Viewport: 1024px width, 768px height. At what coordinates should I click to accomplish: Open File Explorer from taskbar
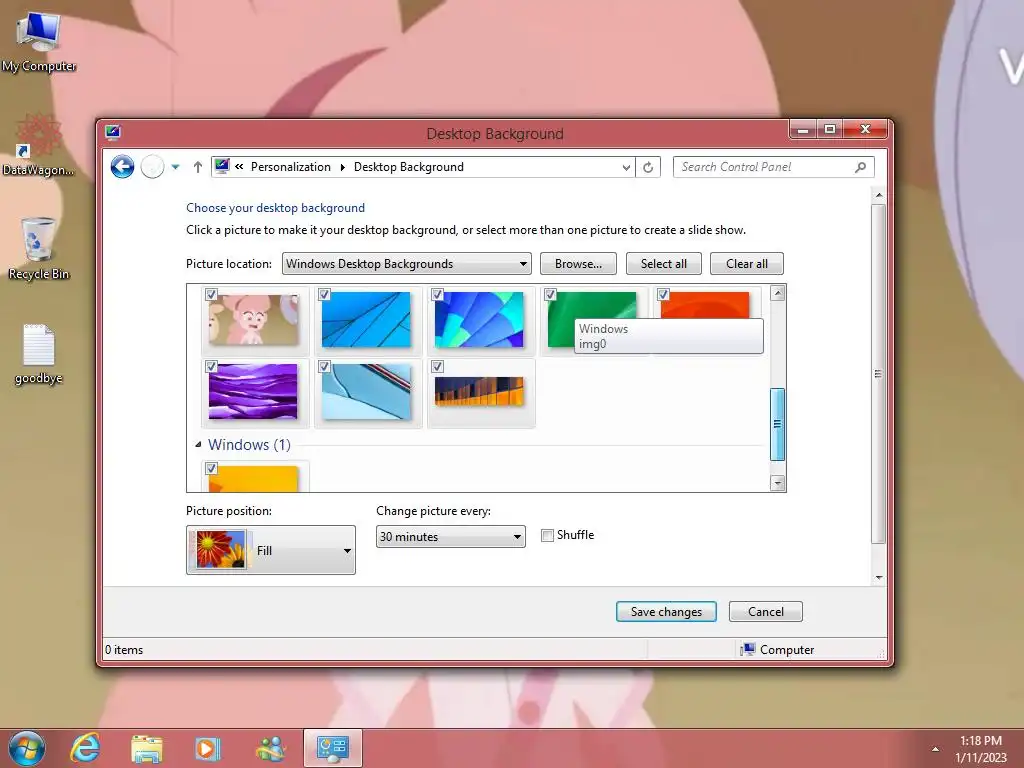point(147,748)
